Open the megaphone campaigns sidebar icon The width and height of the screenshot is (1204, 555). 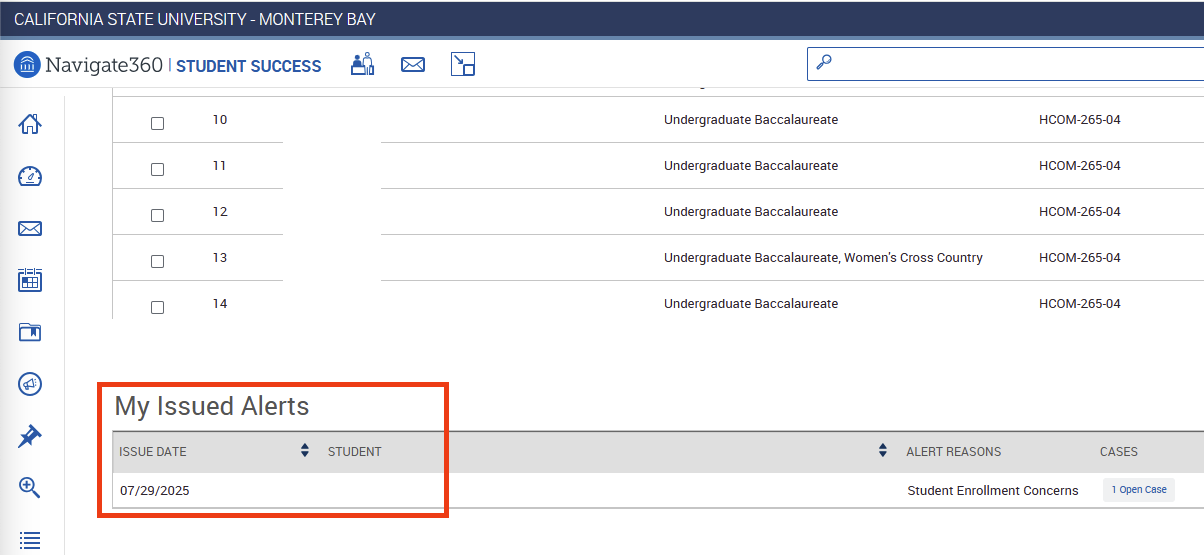(x=30, y=384)
